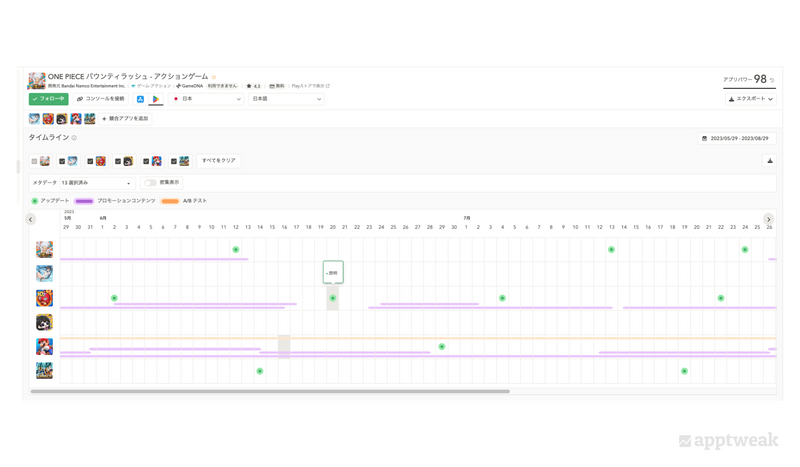Image resolution: width=800 pixels, height=467 pixels.
Task: Click third row update marker on July 22
Action: tap(721, 298)
